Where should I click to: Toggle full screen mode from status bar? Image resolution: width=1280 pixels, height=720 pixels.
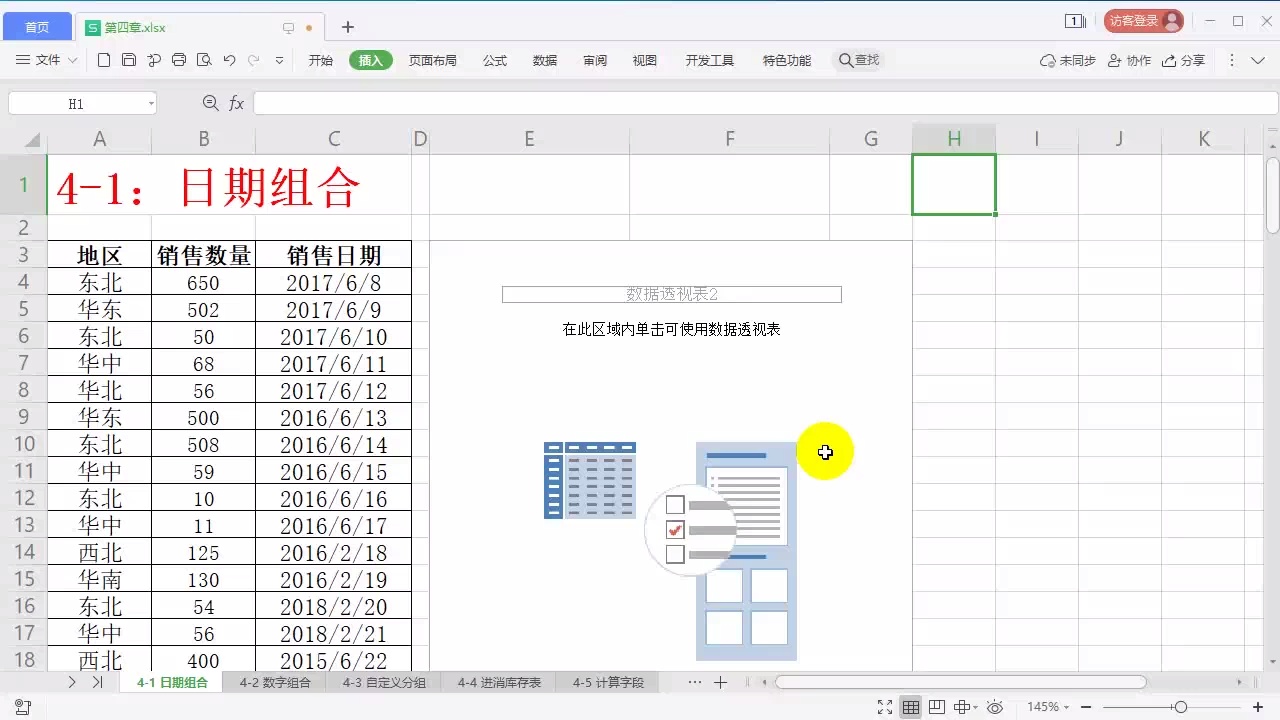[x=885, y=707]
